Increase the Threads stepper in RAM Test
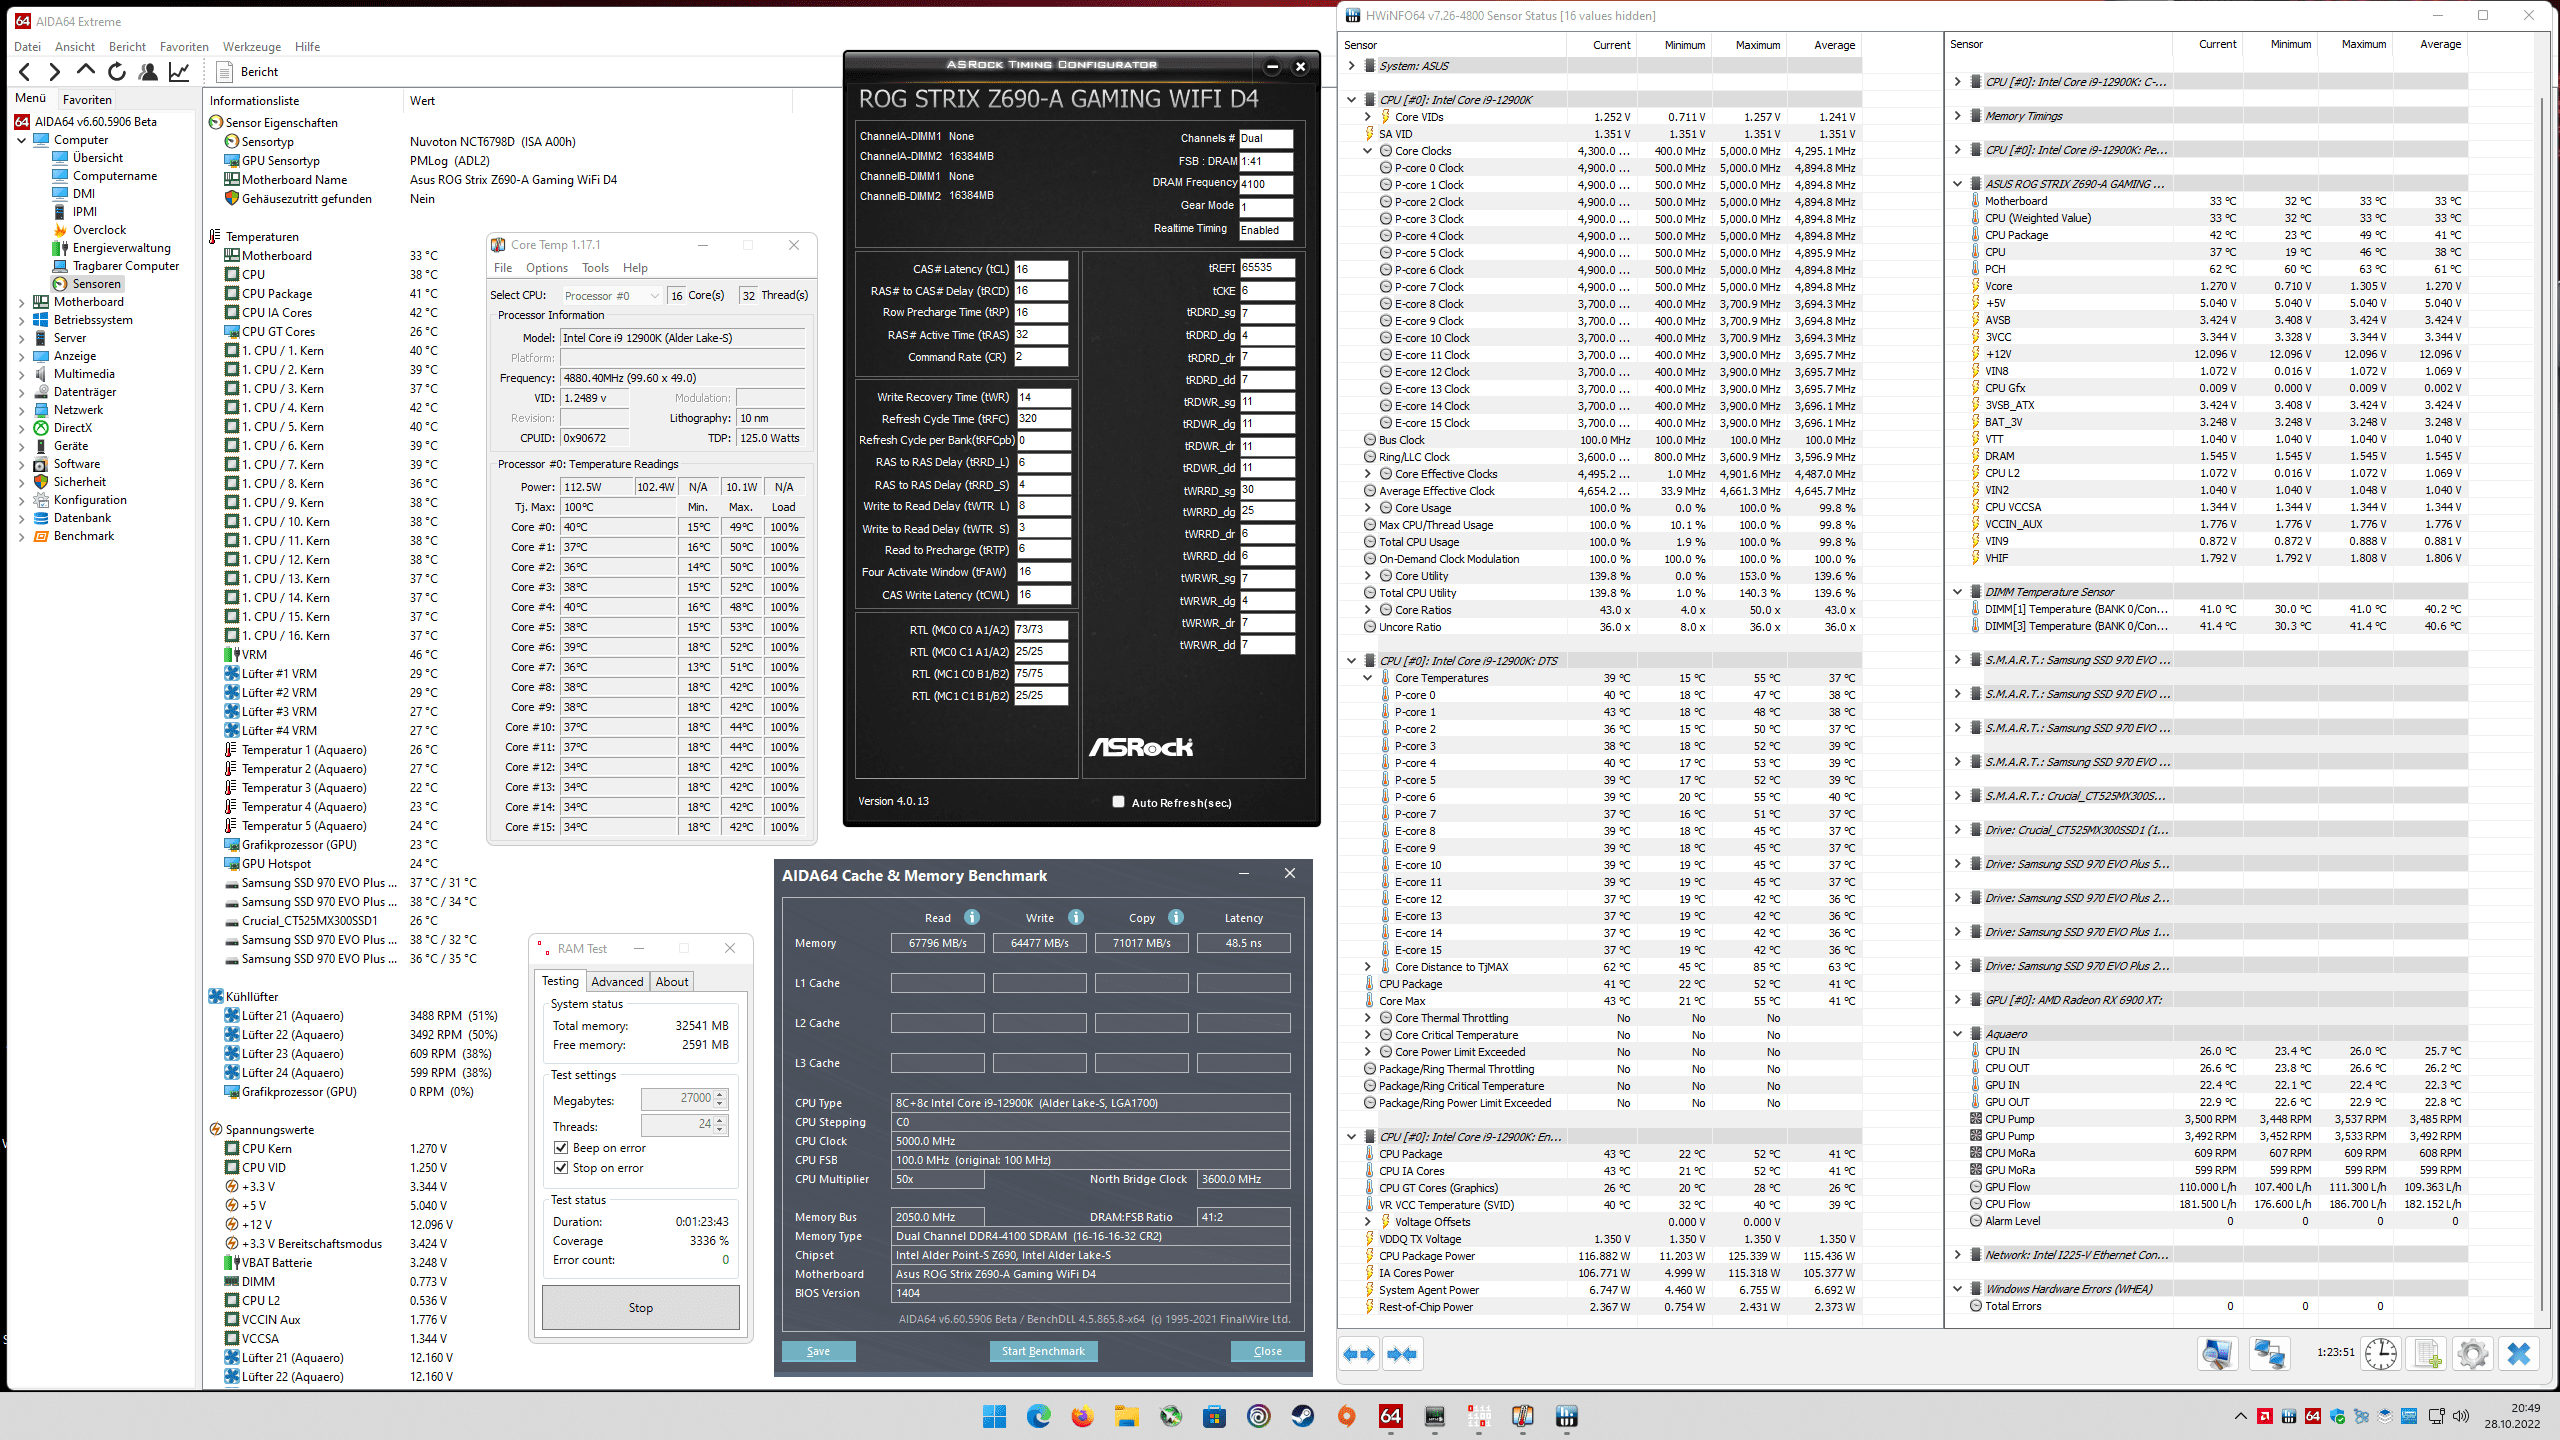2560x1440 pixels. [x=720, y=1120]
